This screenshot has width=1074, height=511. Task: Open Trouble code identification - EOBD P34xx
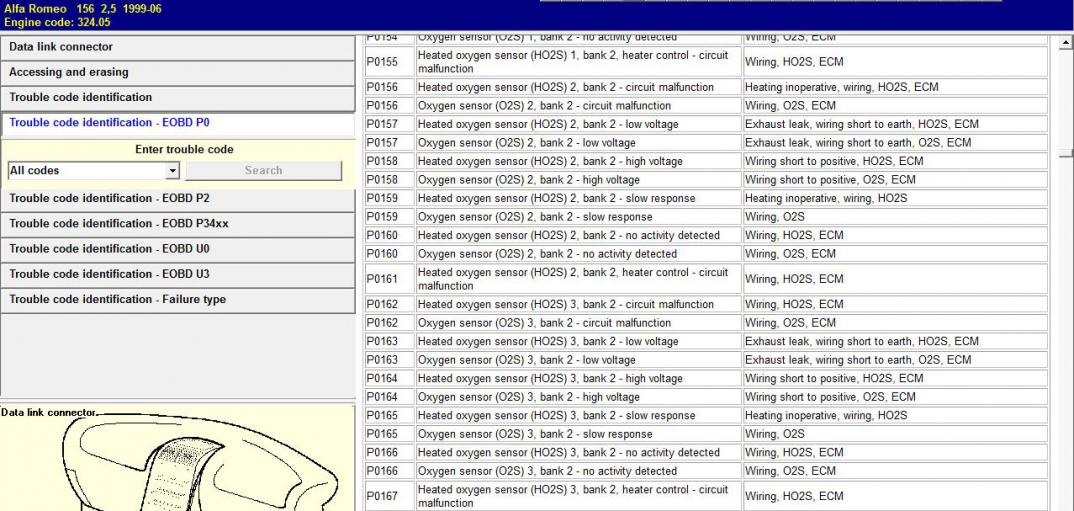click(177, 224)
